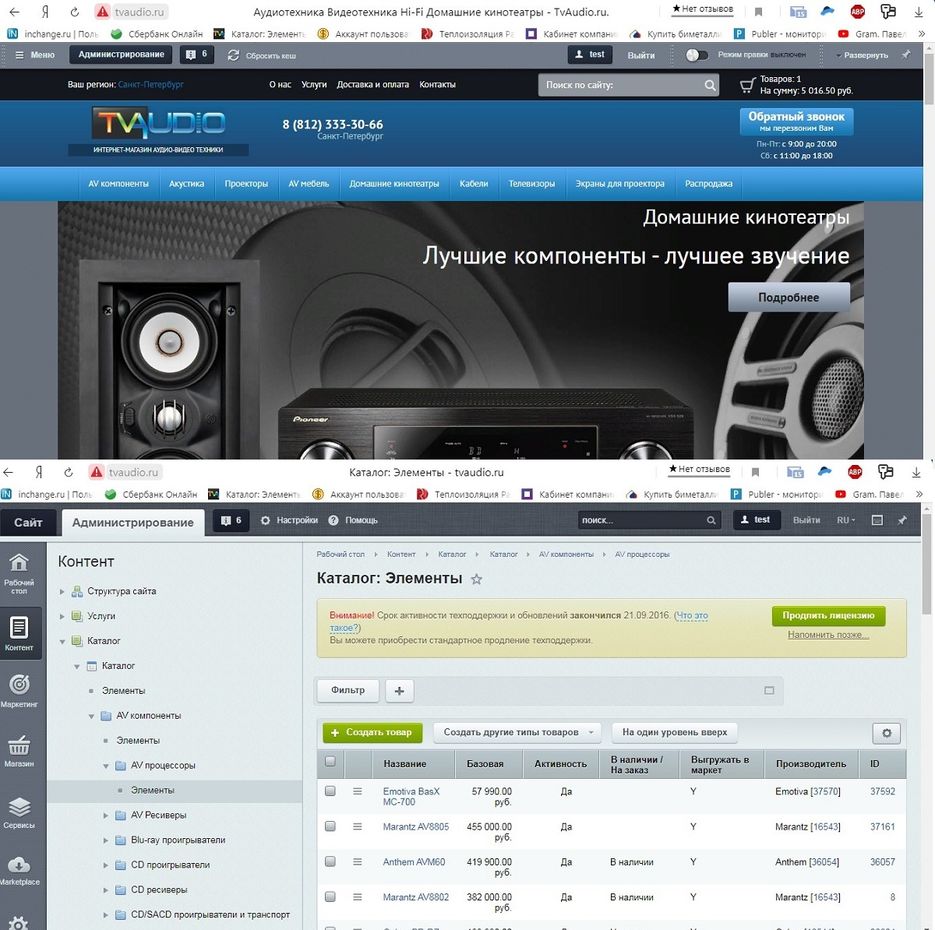Open Домашние кинотеатры site menu item

[x=394, y=184]
